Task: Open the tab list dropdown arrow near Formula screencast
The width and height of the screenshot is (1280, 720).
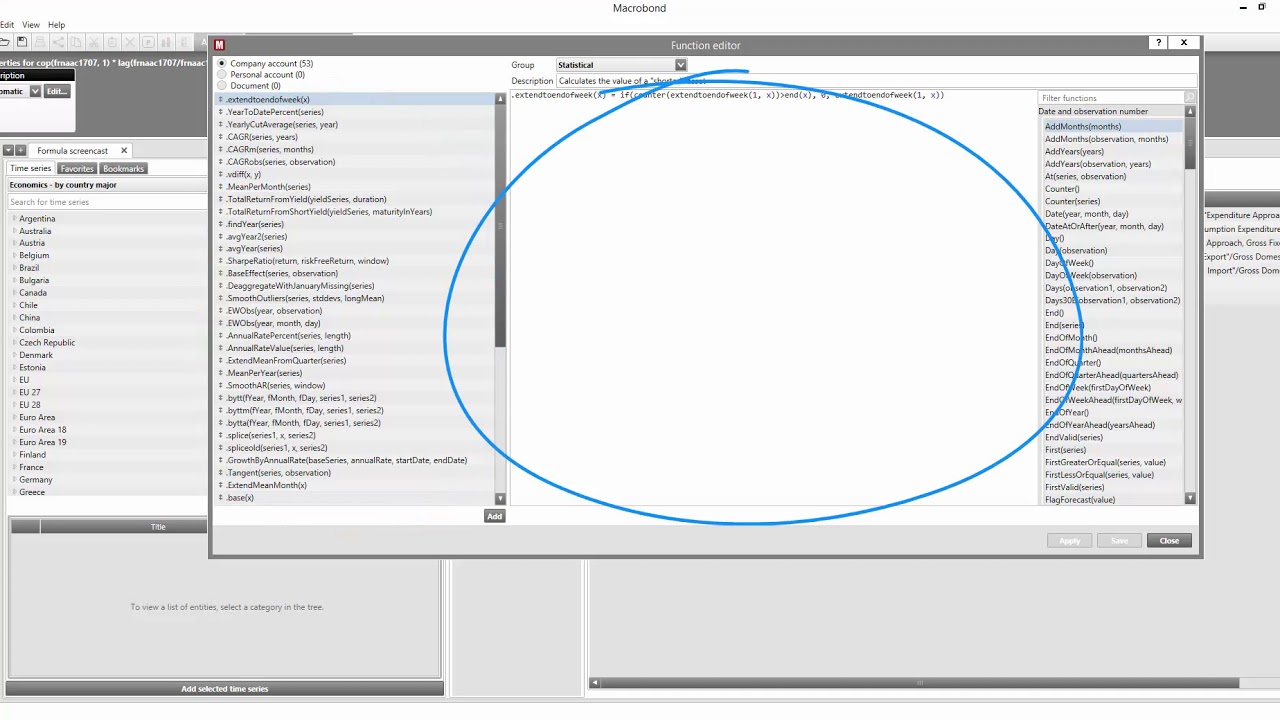Action: [7, 150]
